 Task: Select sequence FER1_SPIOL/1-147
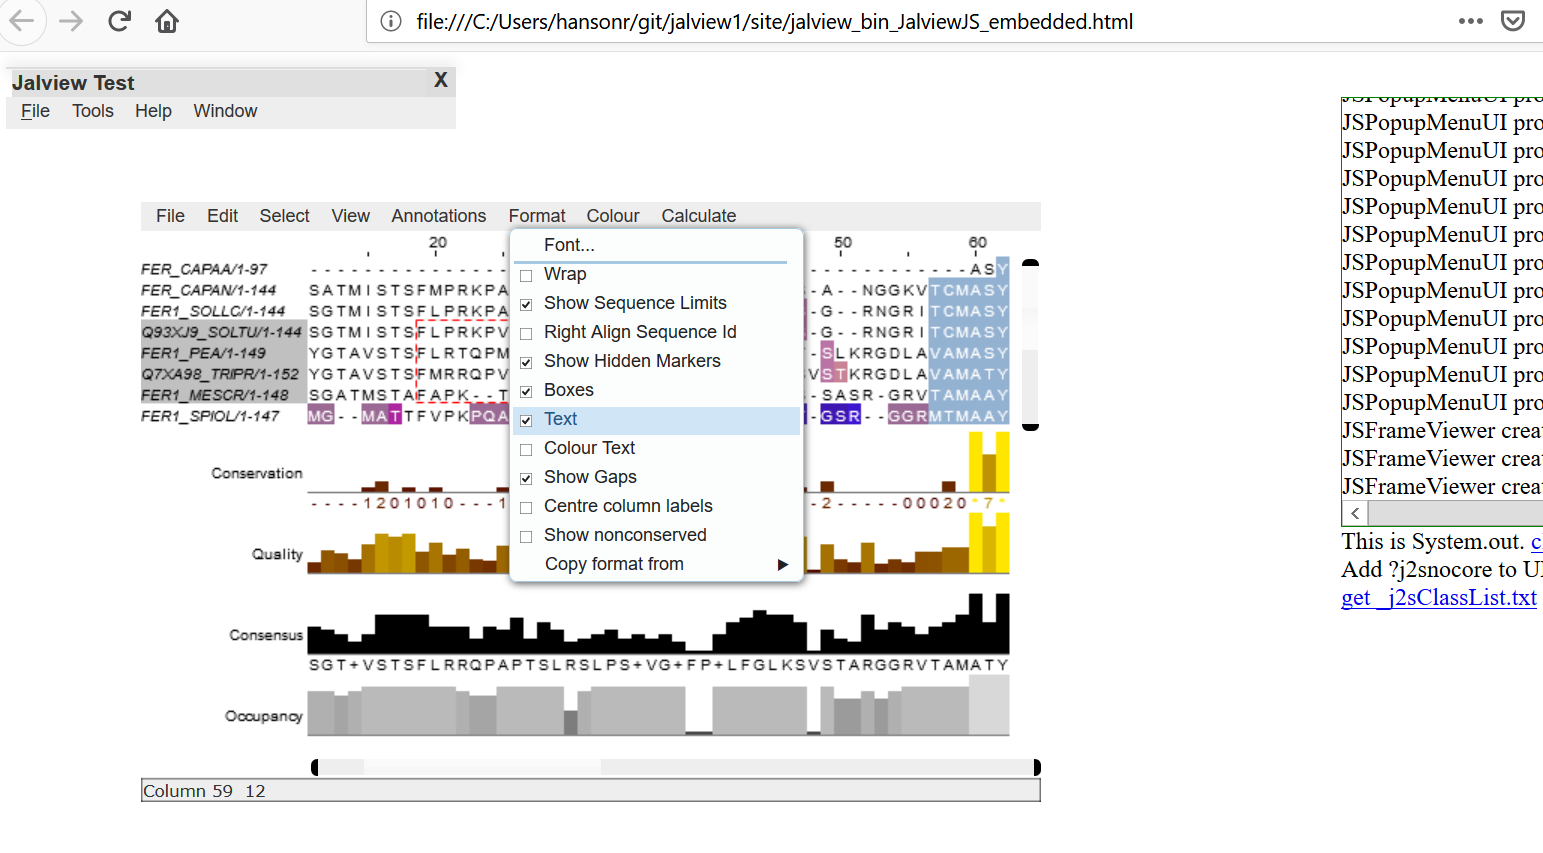click(x=210, y=416)
